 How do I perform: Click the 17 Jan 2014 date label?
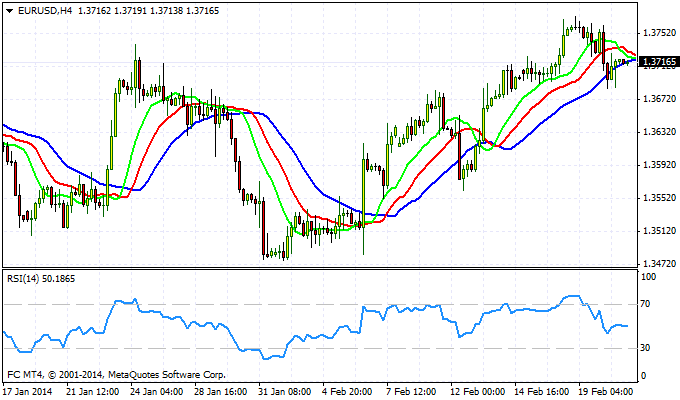(28, 392)
